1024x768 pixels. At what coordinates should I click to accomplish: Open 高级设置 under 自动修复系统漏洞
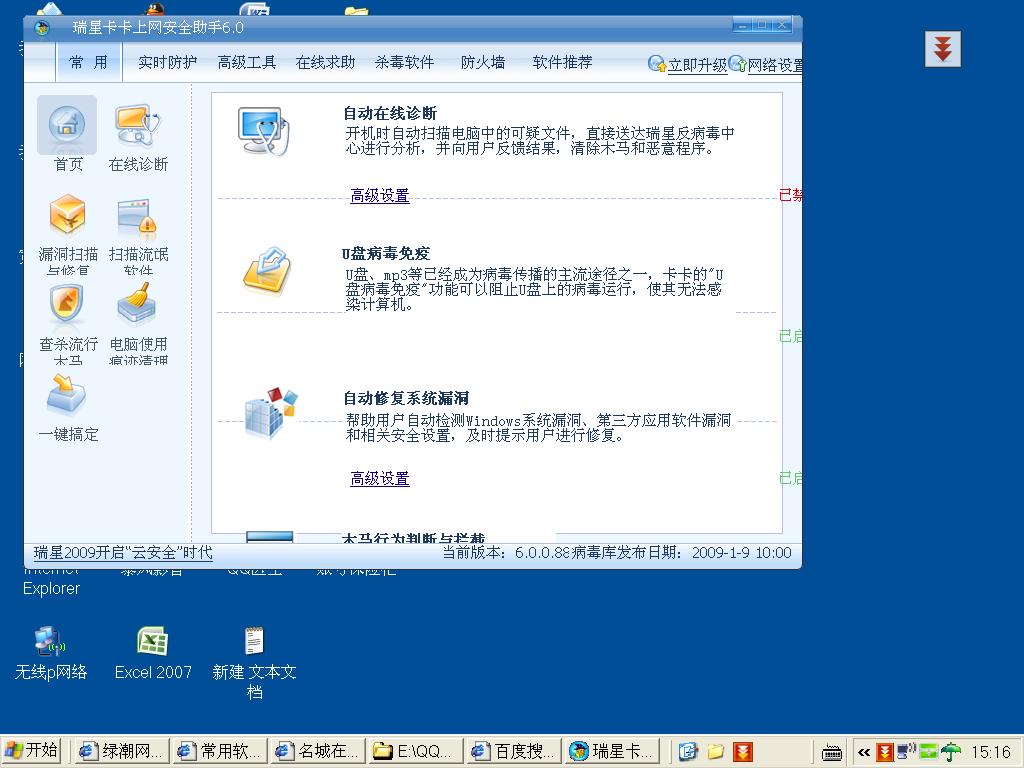(x=380, y=479)
